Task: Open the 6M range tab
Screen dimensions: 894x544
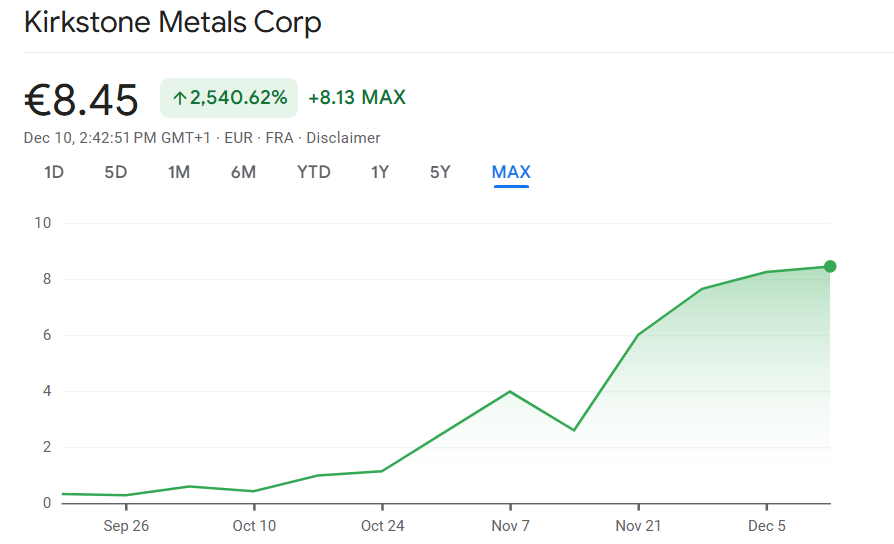Action: point(243,172)
